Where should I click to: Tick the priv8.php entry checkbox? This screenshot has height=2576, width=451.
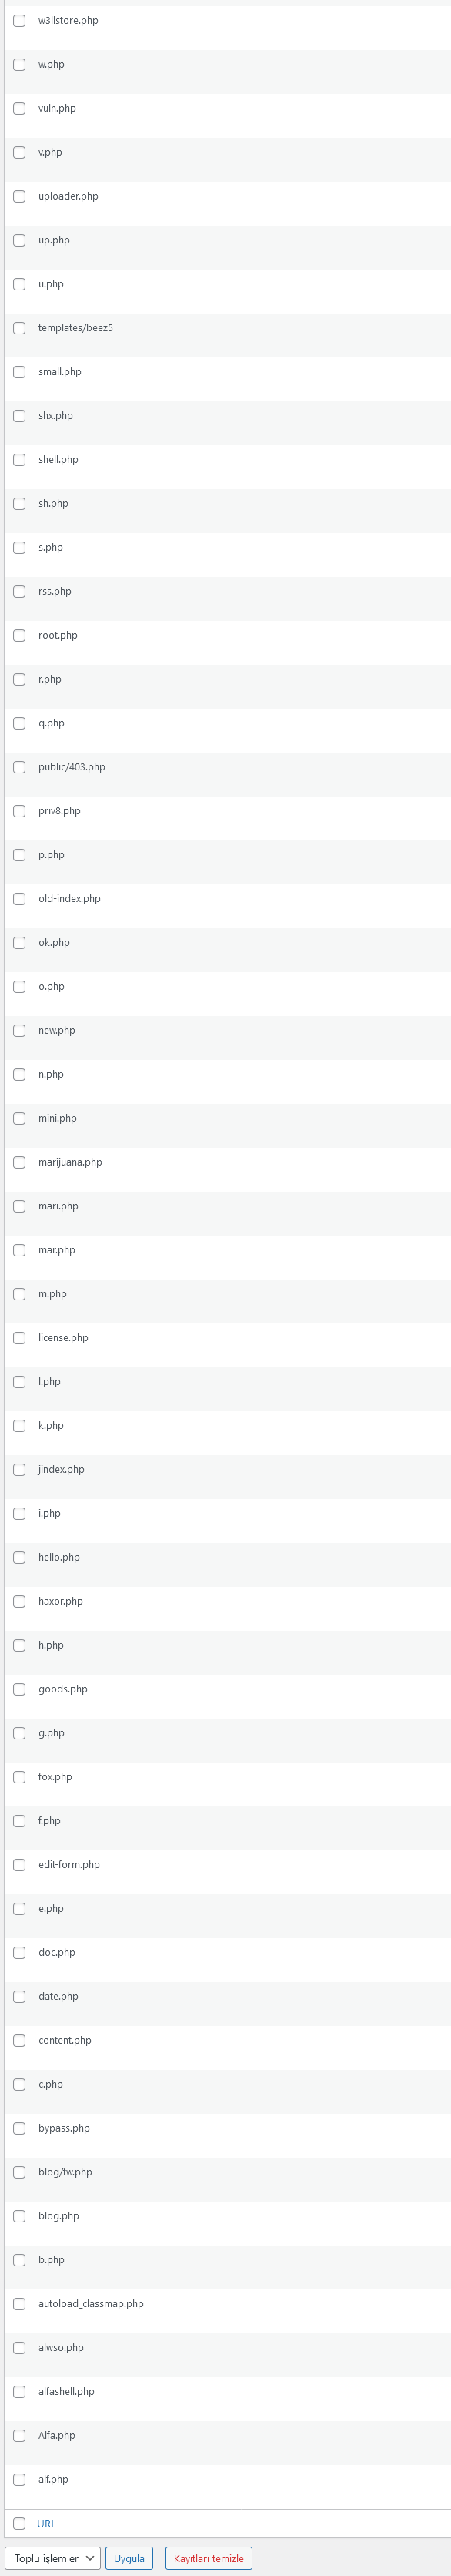[19, 811]
